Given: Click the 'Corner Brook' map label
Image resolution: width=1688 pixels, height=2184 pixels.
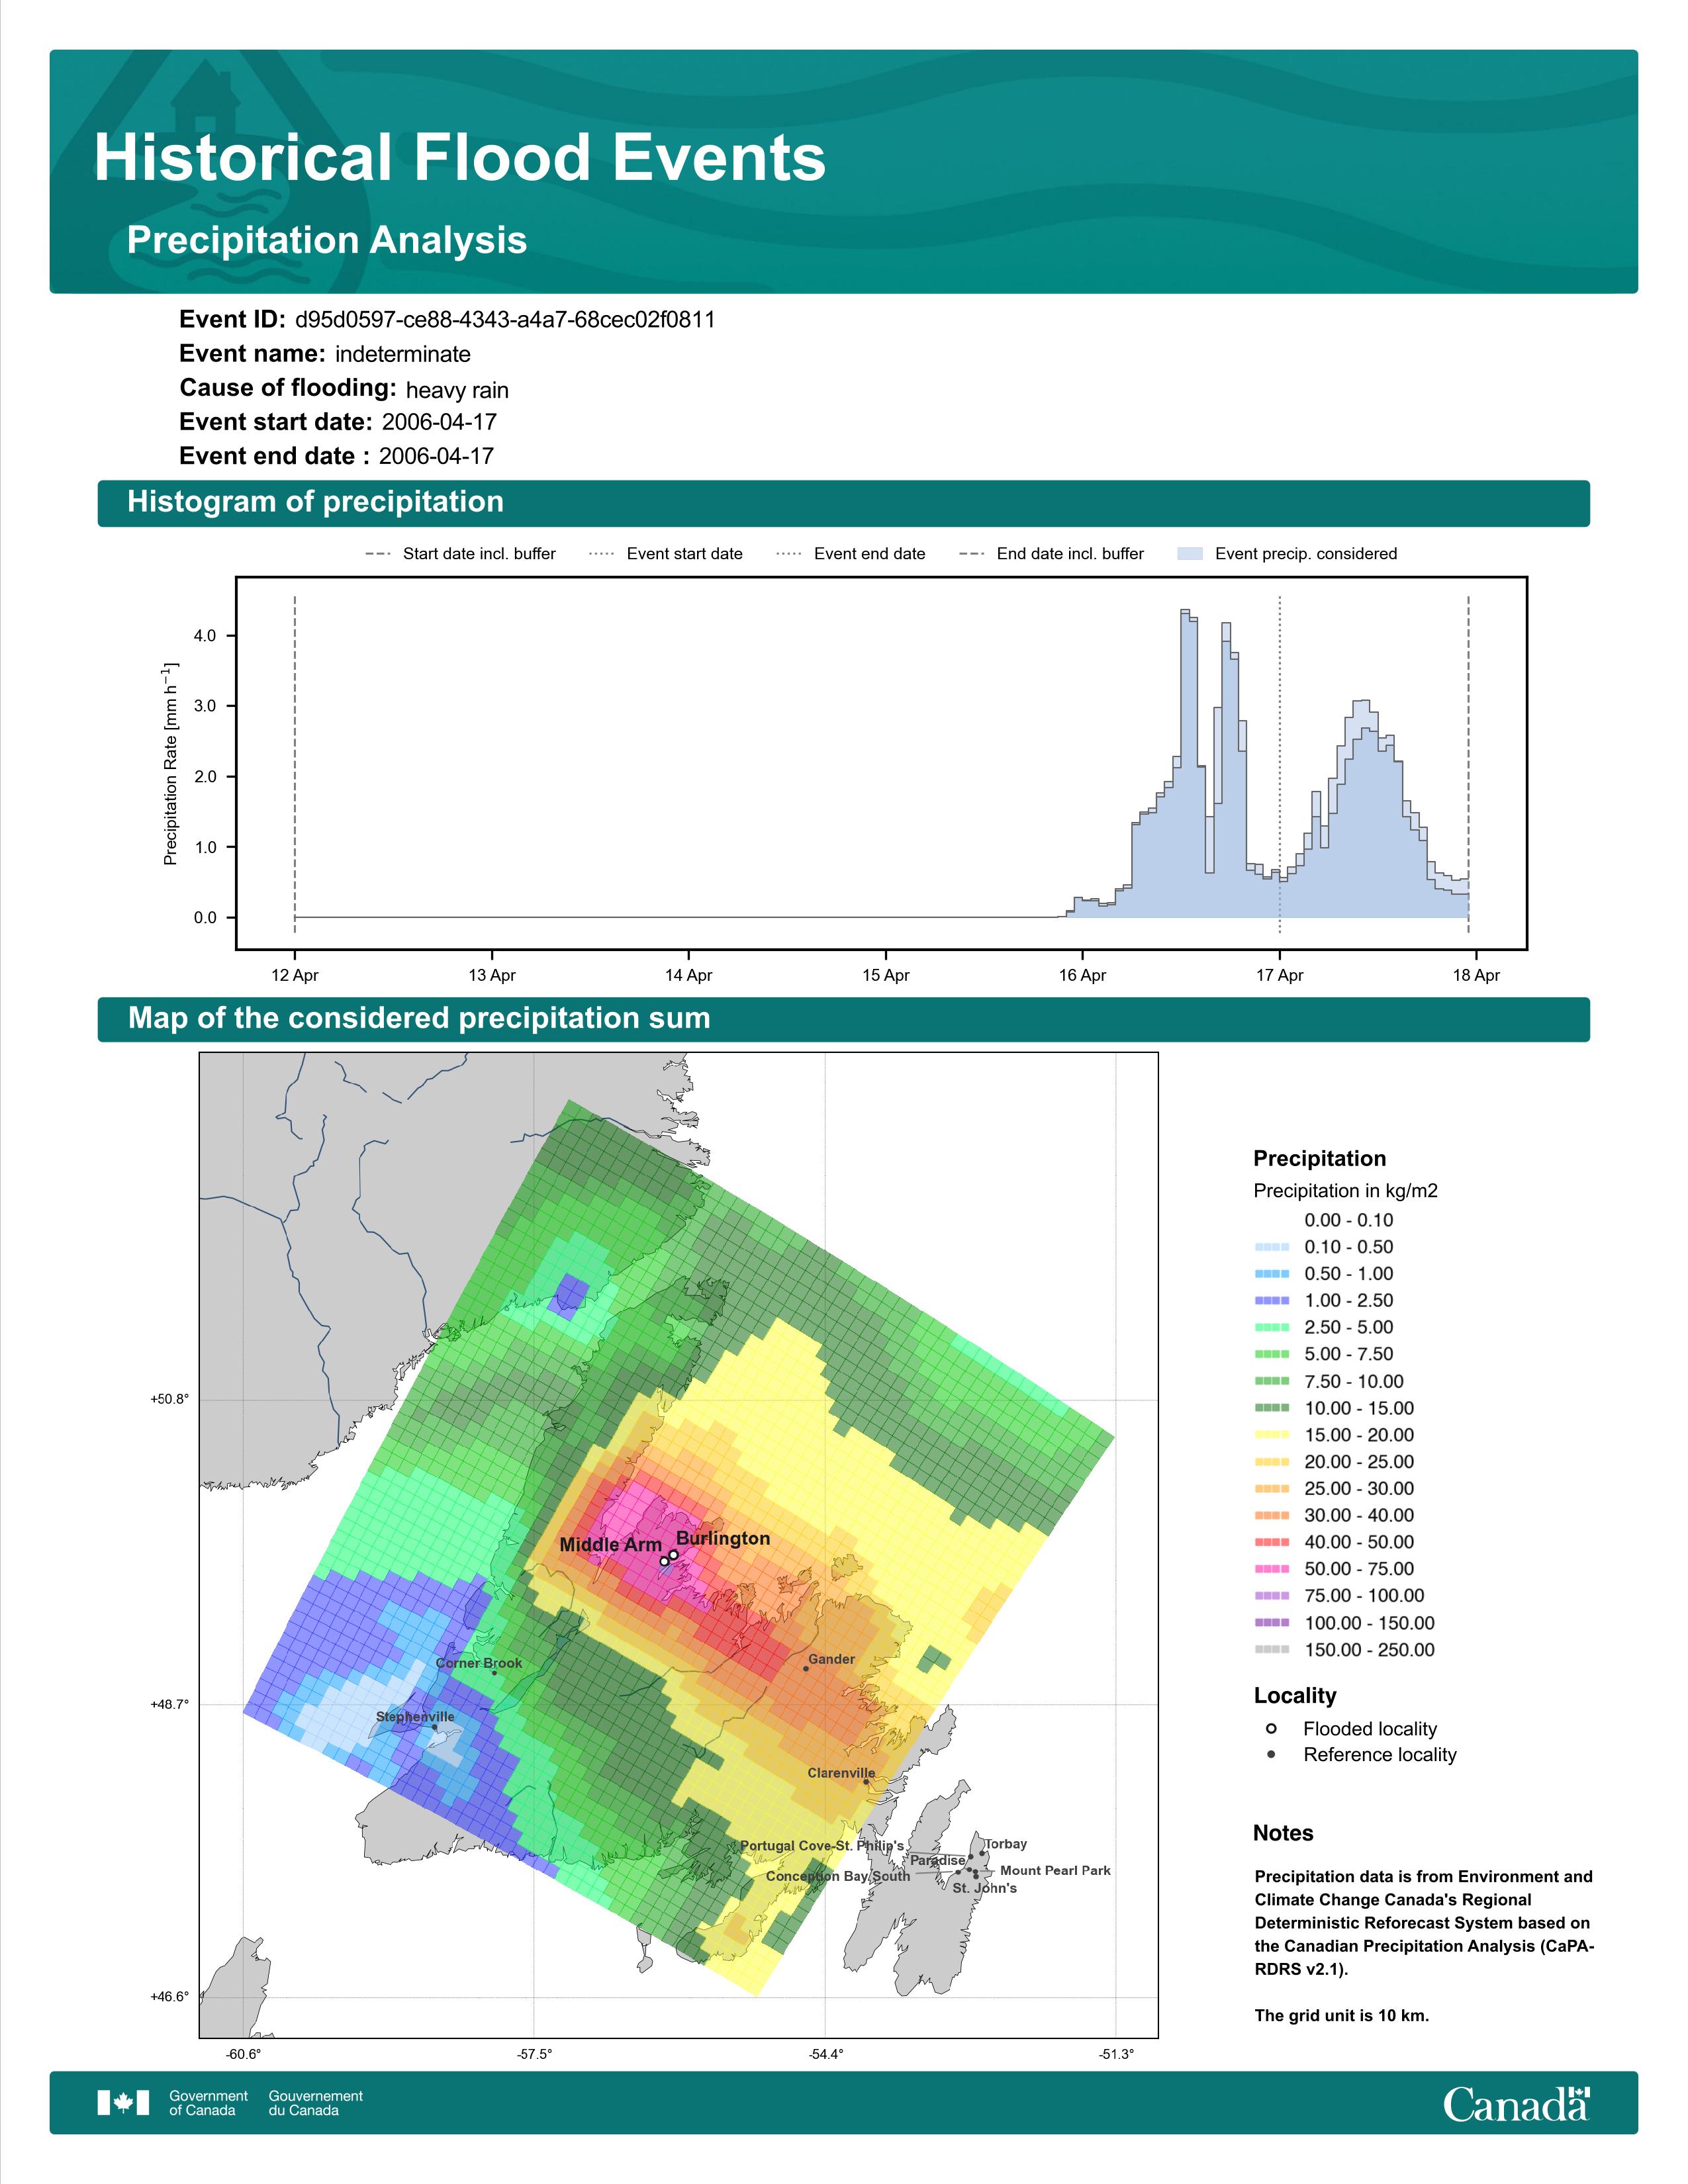Looking at the screenshot, I should [x=479, y=1663].
